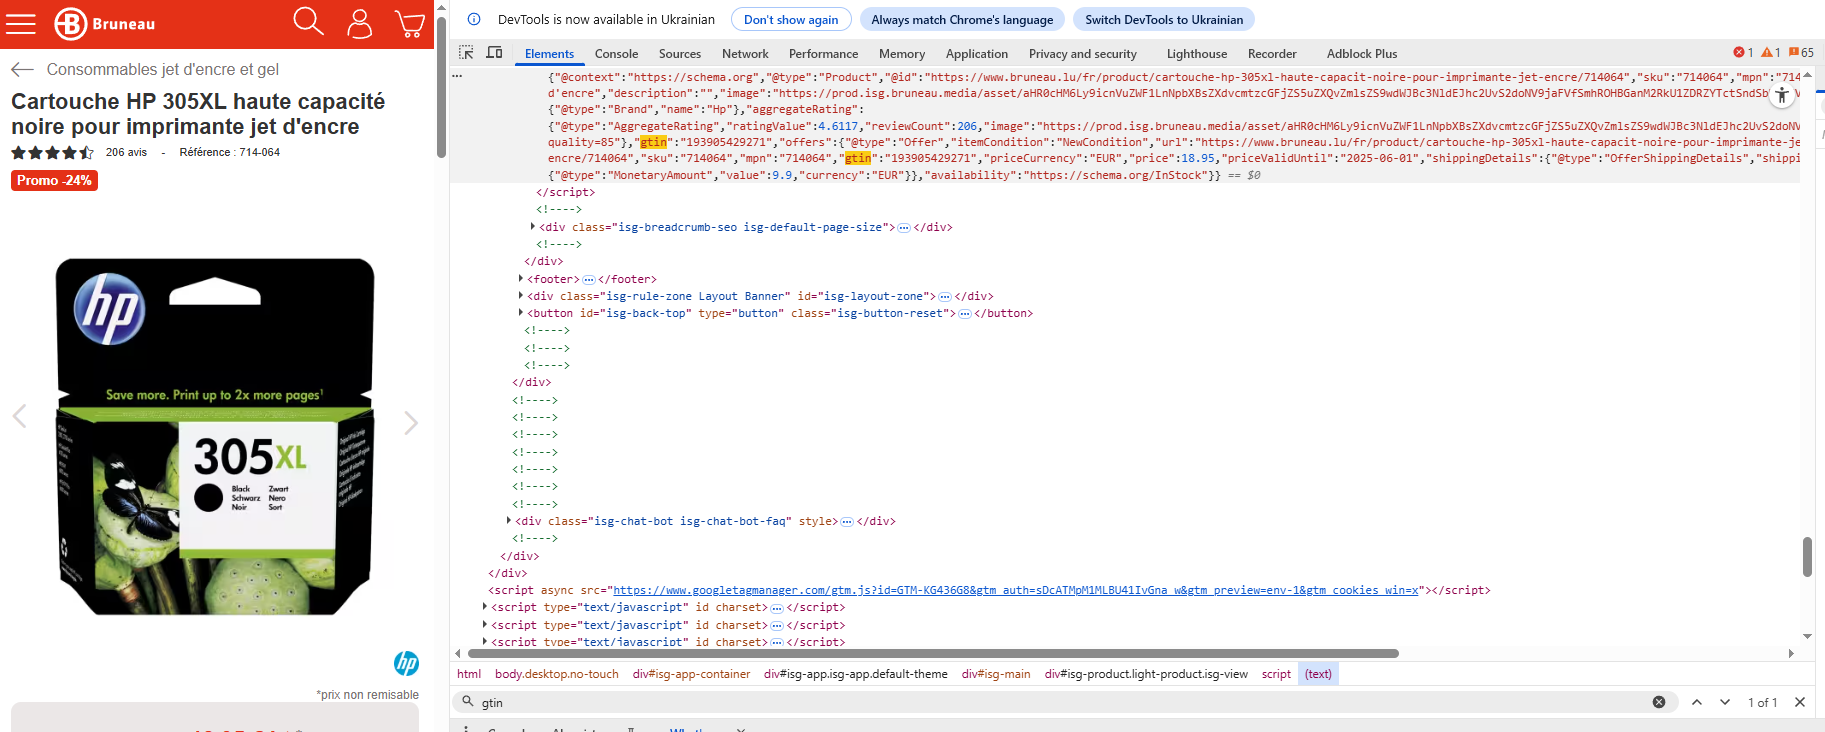Show next product image
The width and height of the screenshot is (1825, 732).
(411, 423)
